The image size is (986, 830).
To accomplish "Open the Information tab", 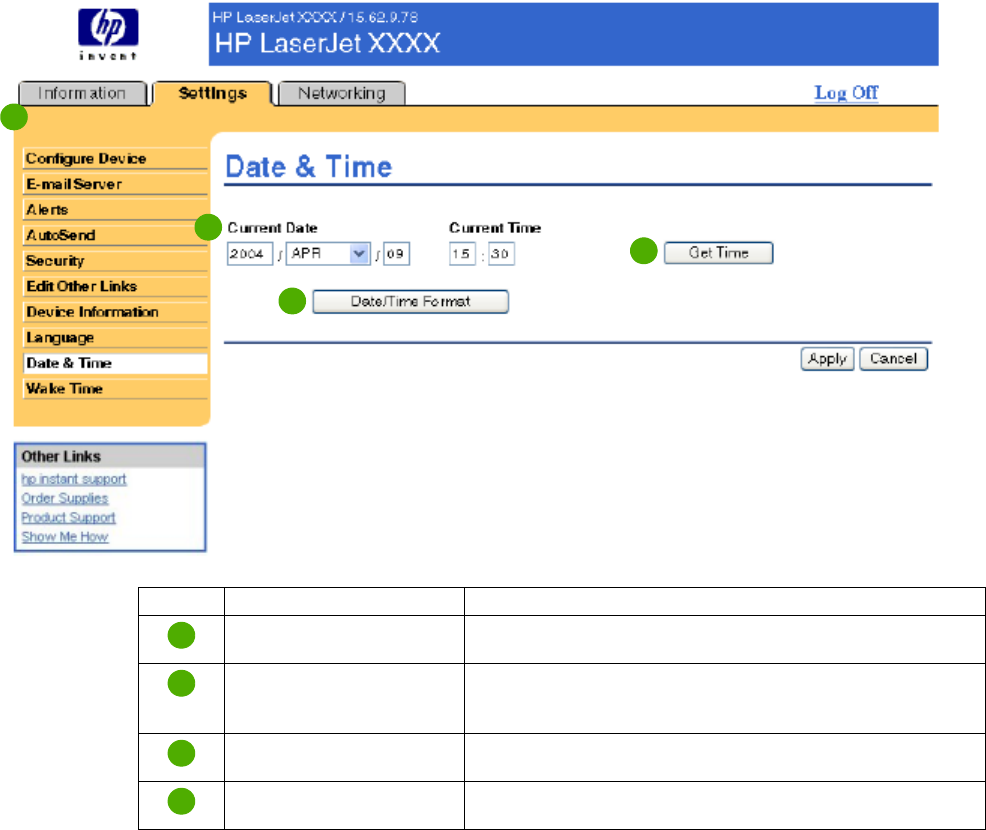I will [x=82, y=93].
